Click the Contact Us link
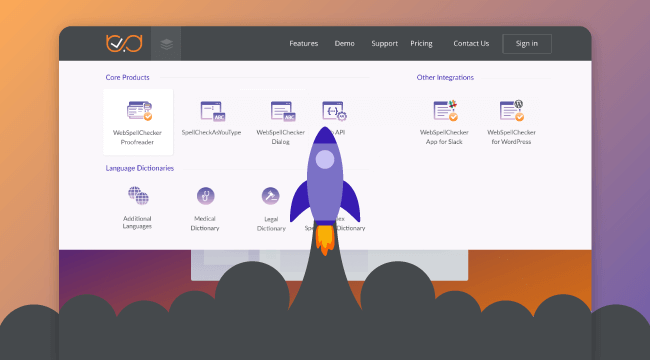The height and width of the screenshot is (360, 650). [x=471, y=44]
